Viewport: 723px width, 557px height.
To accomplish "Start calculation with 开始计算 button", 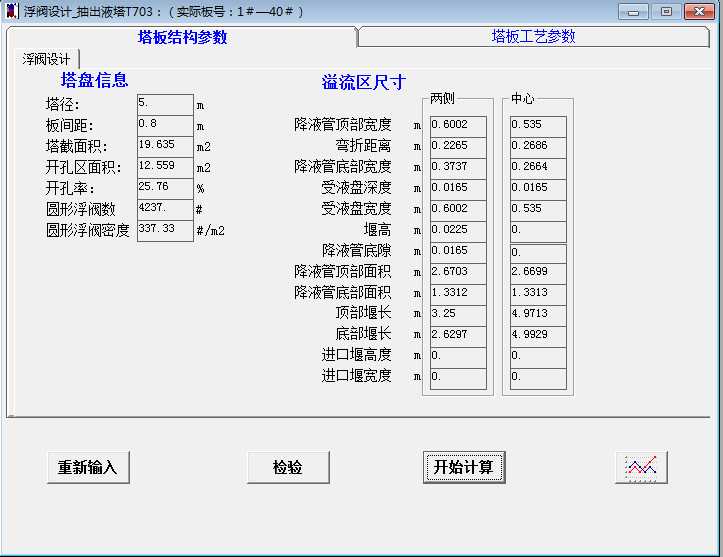I will pyautogui.click(x=464, y=467).
